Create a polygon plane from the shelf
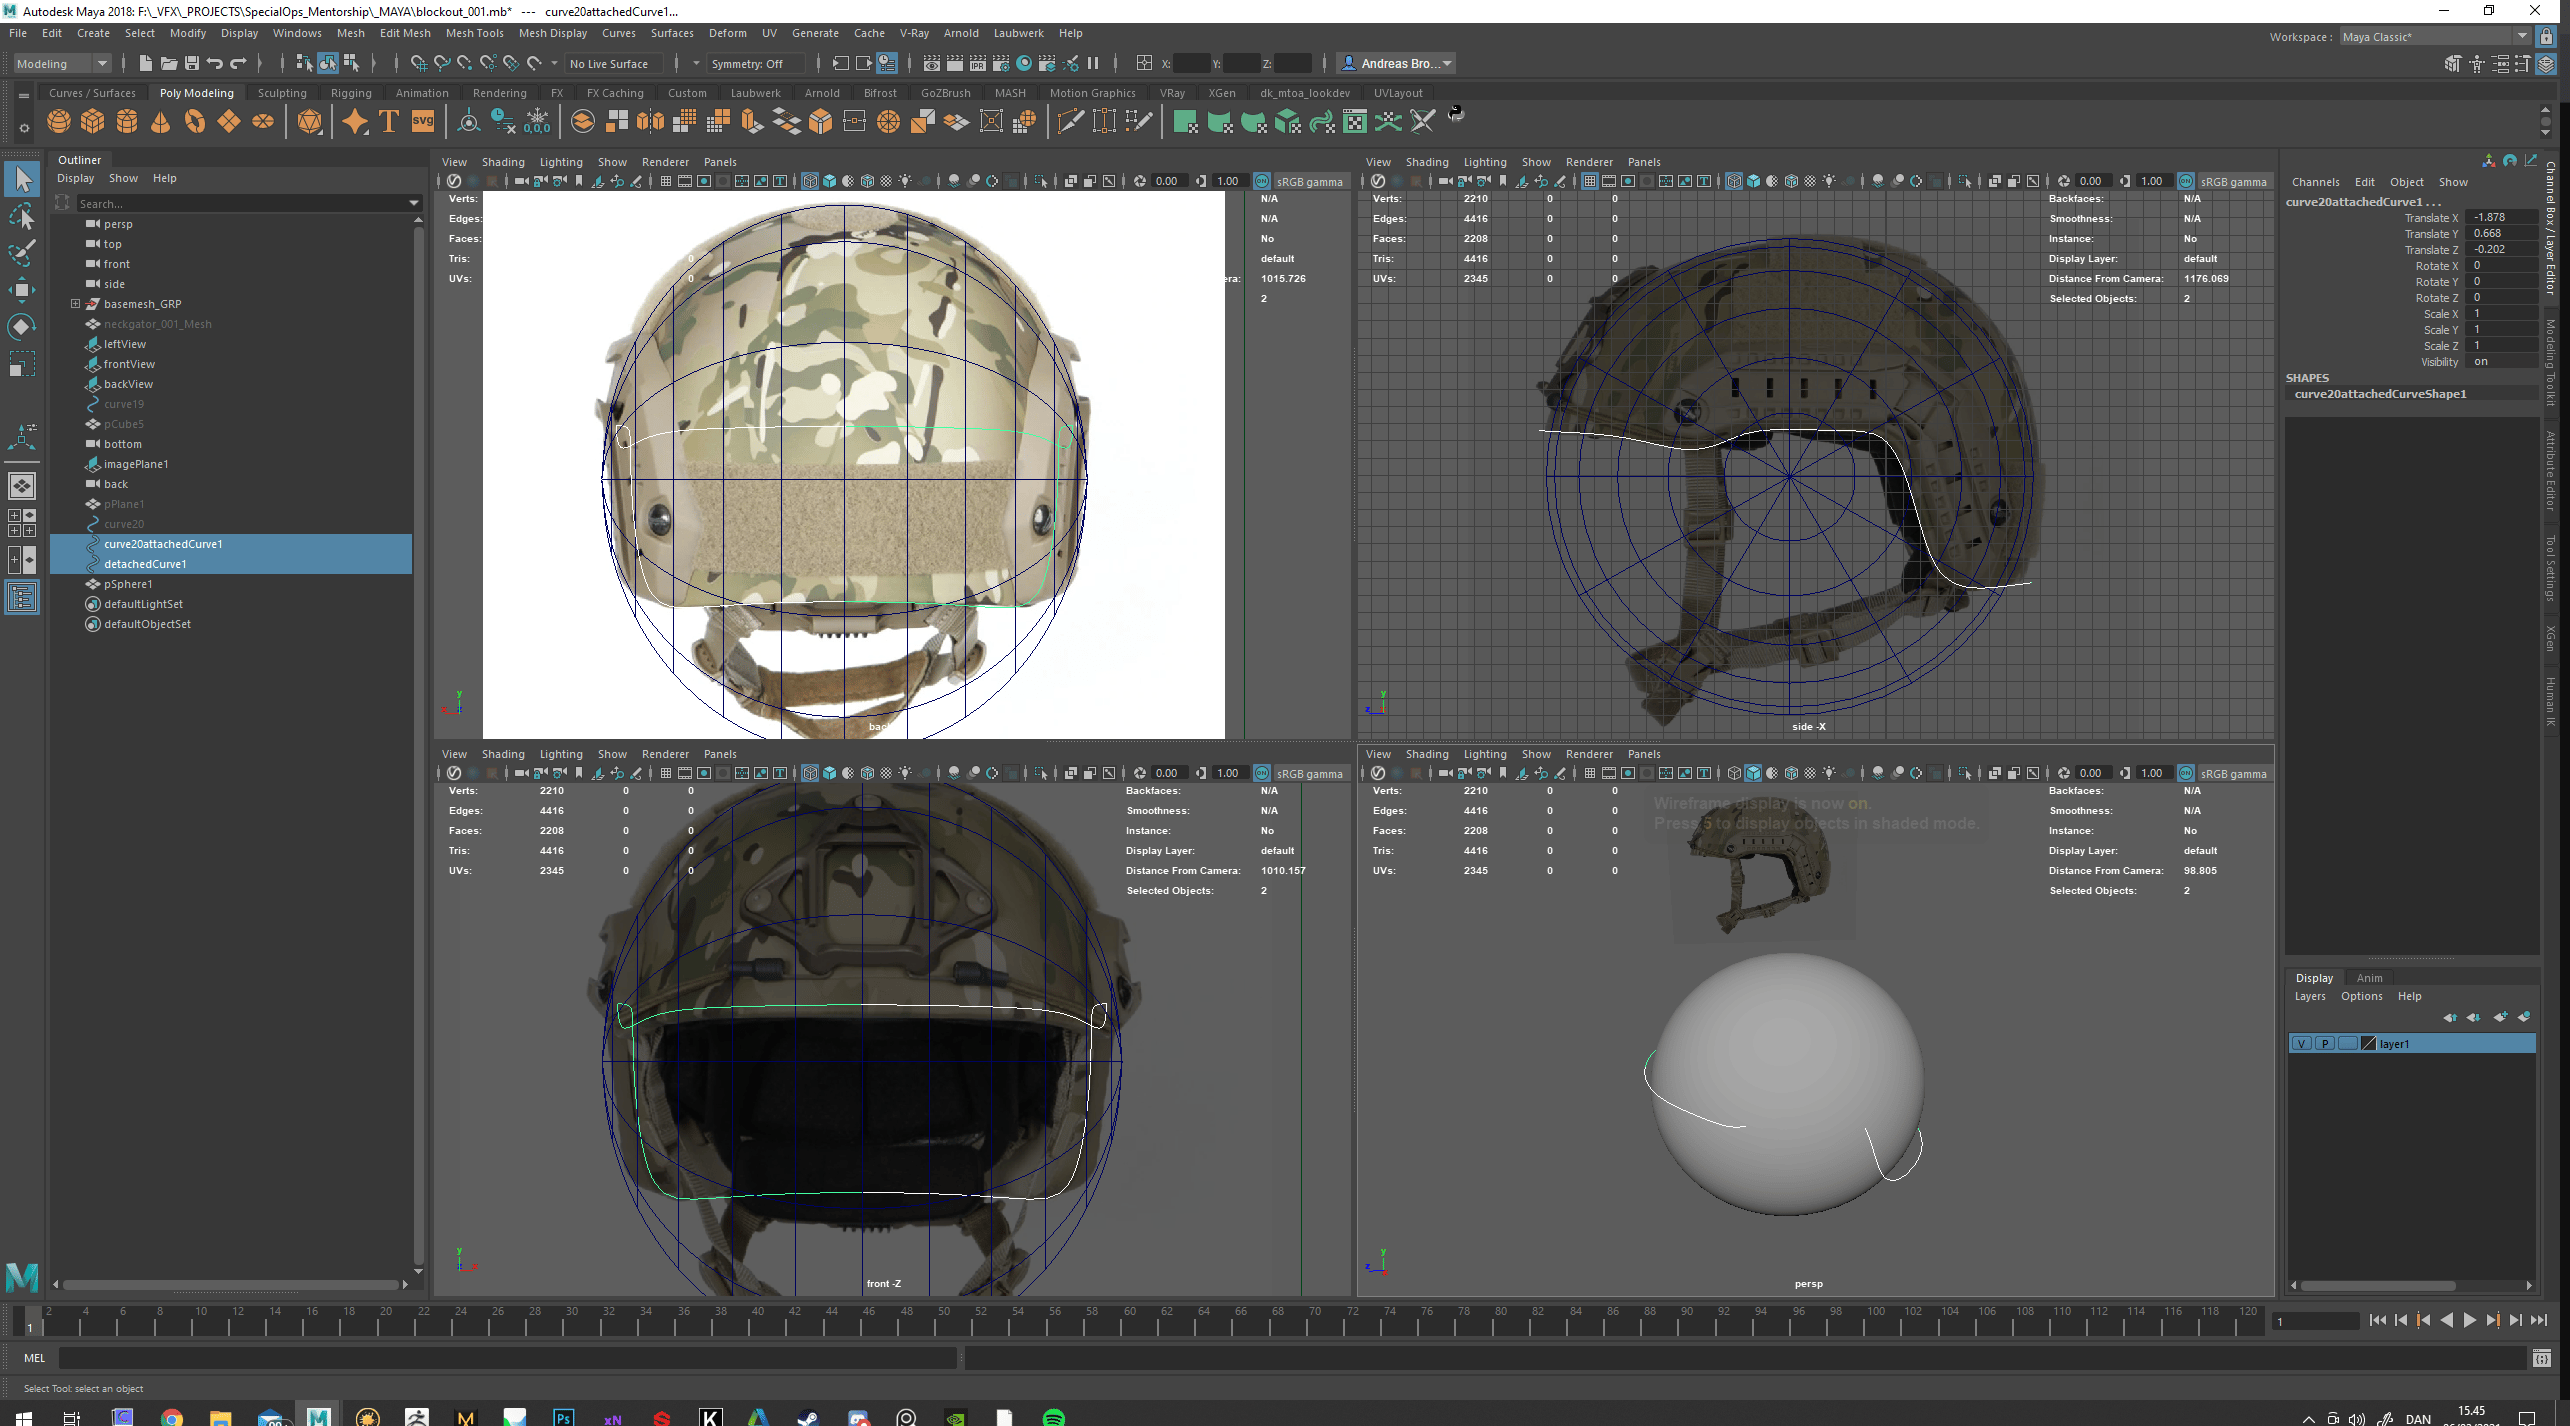Image resolution: width=2570 pixels, height=1426 pixels. pos(229,122)
